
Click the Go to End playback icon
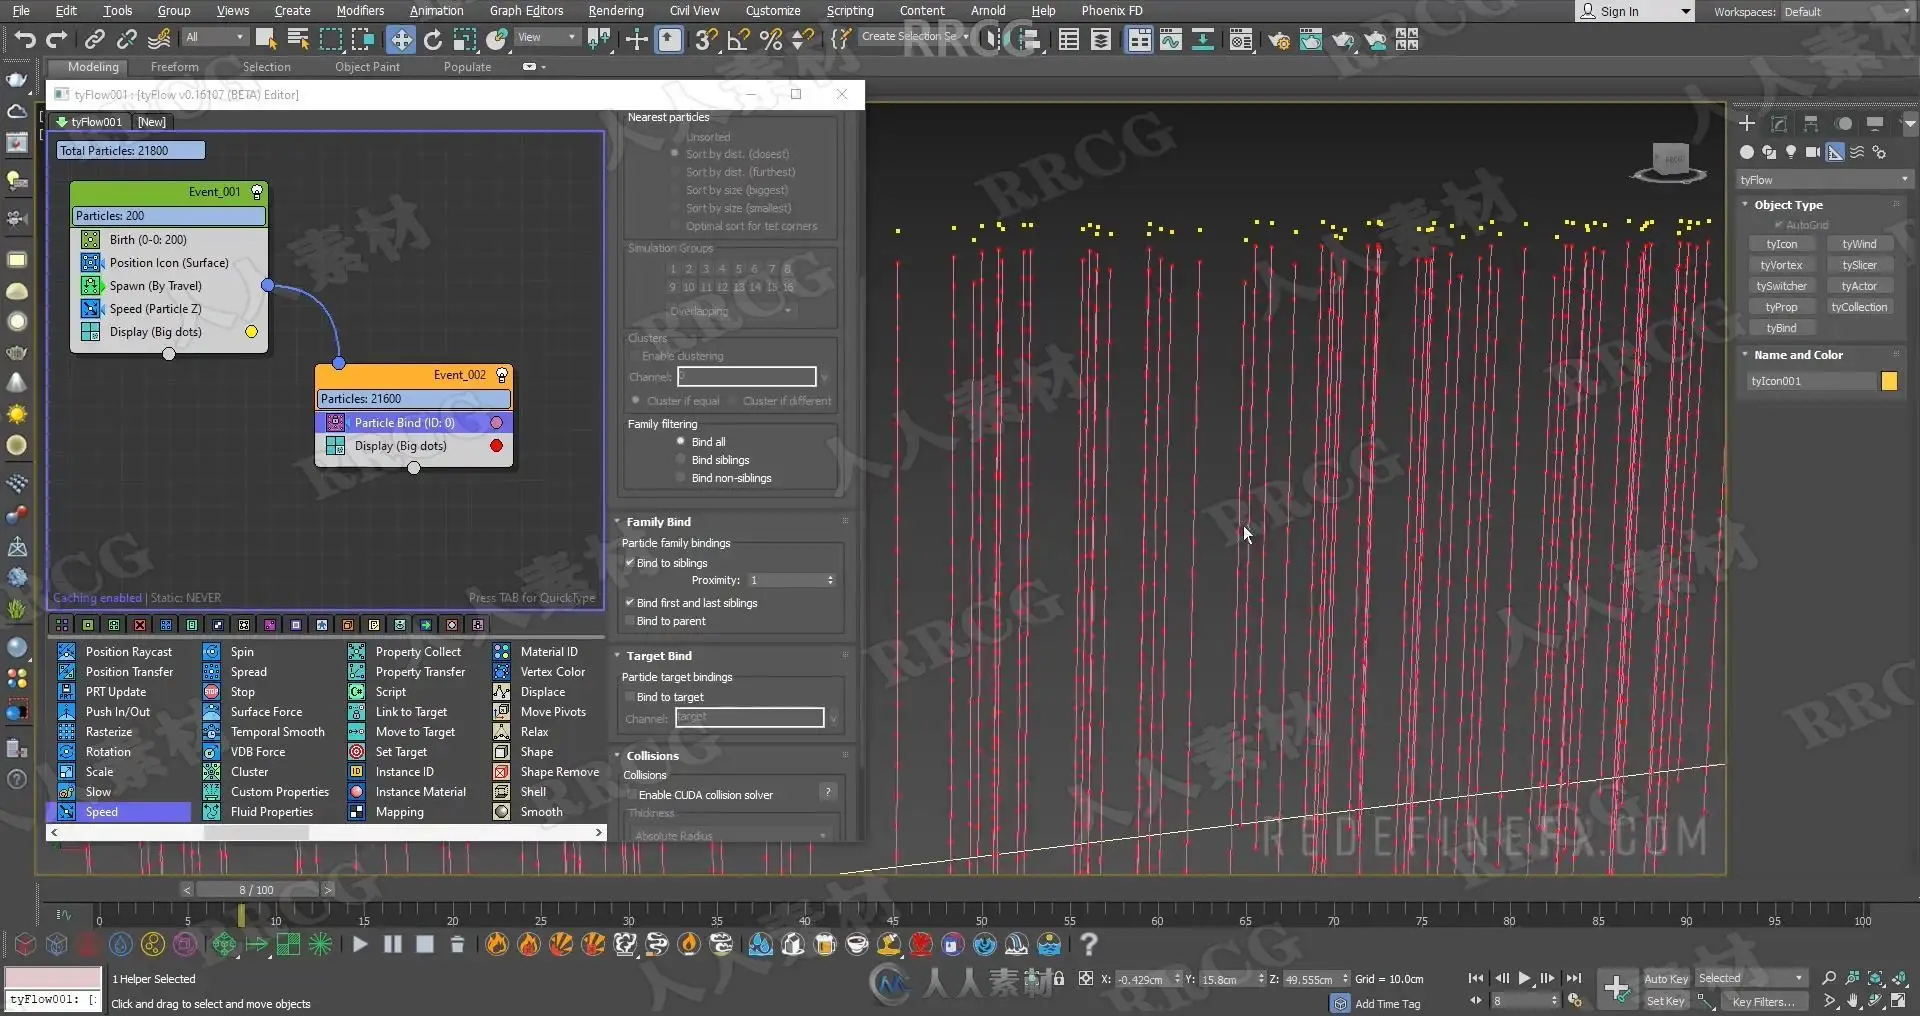tap(1573, 978)
